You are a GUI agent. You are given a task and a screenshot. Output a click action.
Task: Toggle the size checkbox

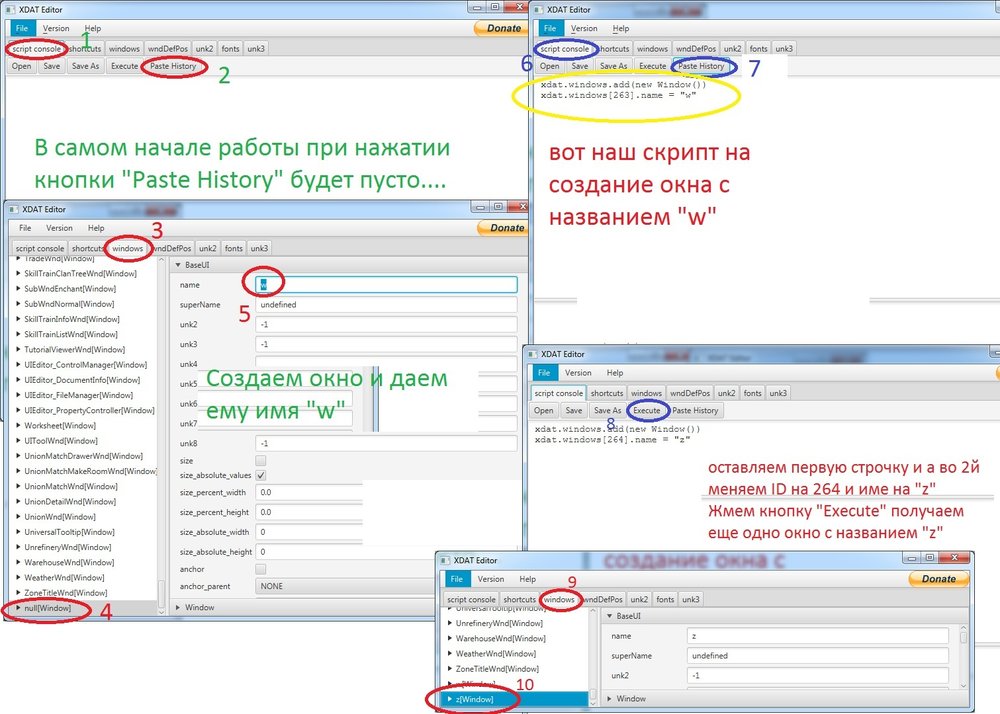point(261,460)
